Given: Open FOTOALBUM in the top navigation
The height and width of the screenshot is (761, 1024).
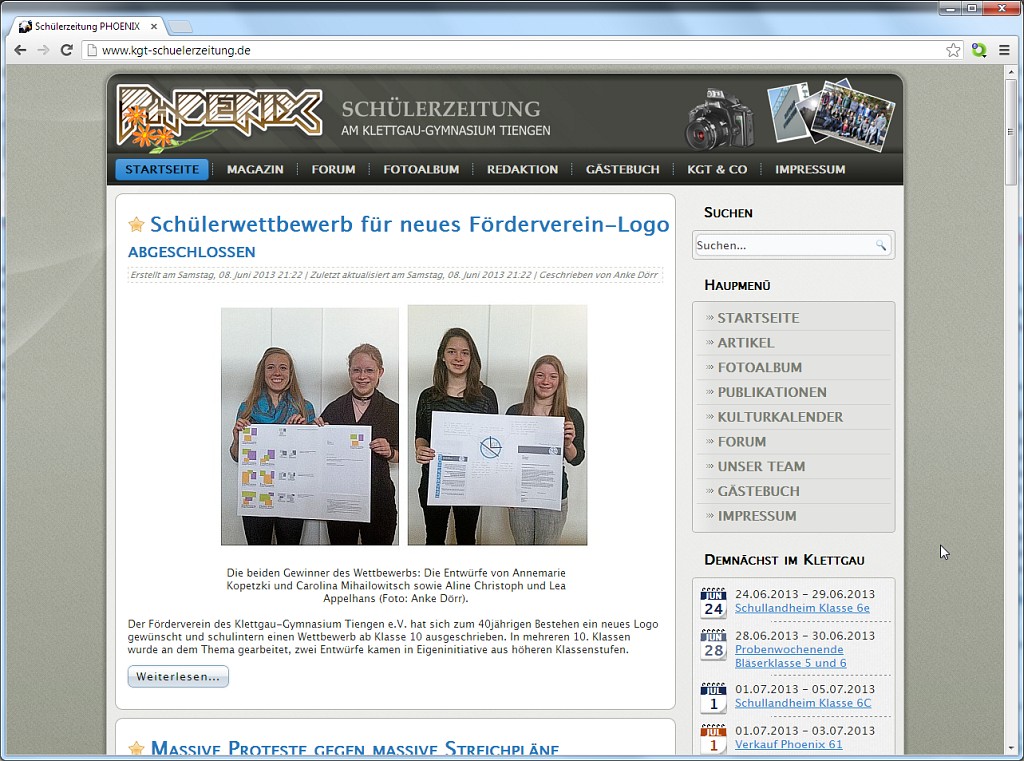Looking at the screenshot, I should tap(421, 169).
